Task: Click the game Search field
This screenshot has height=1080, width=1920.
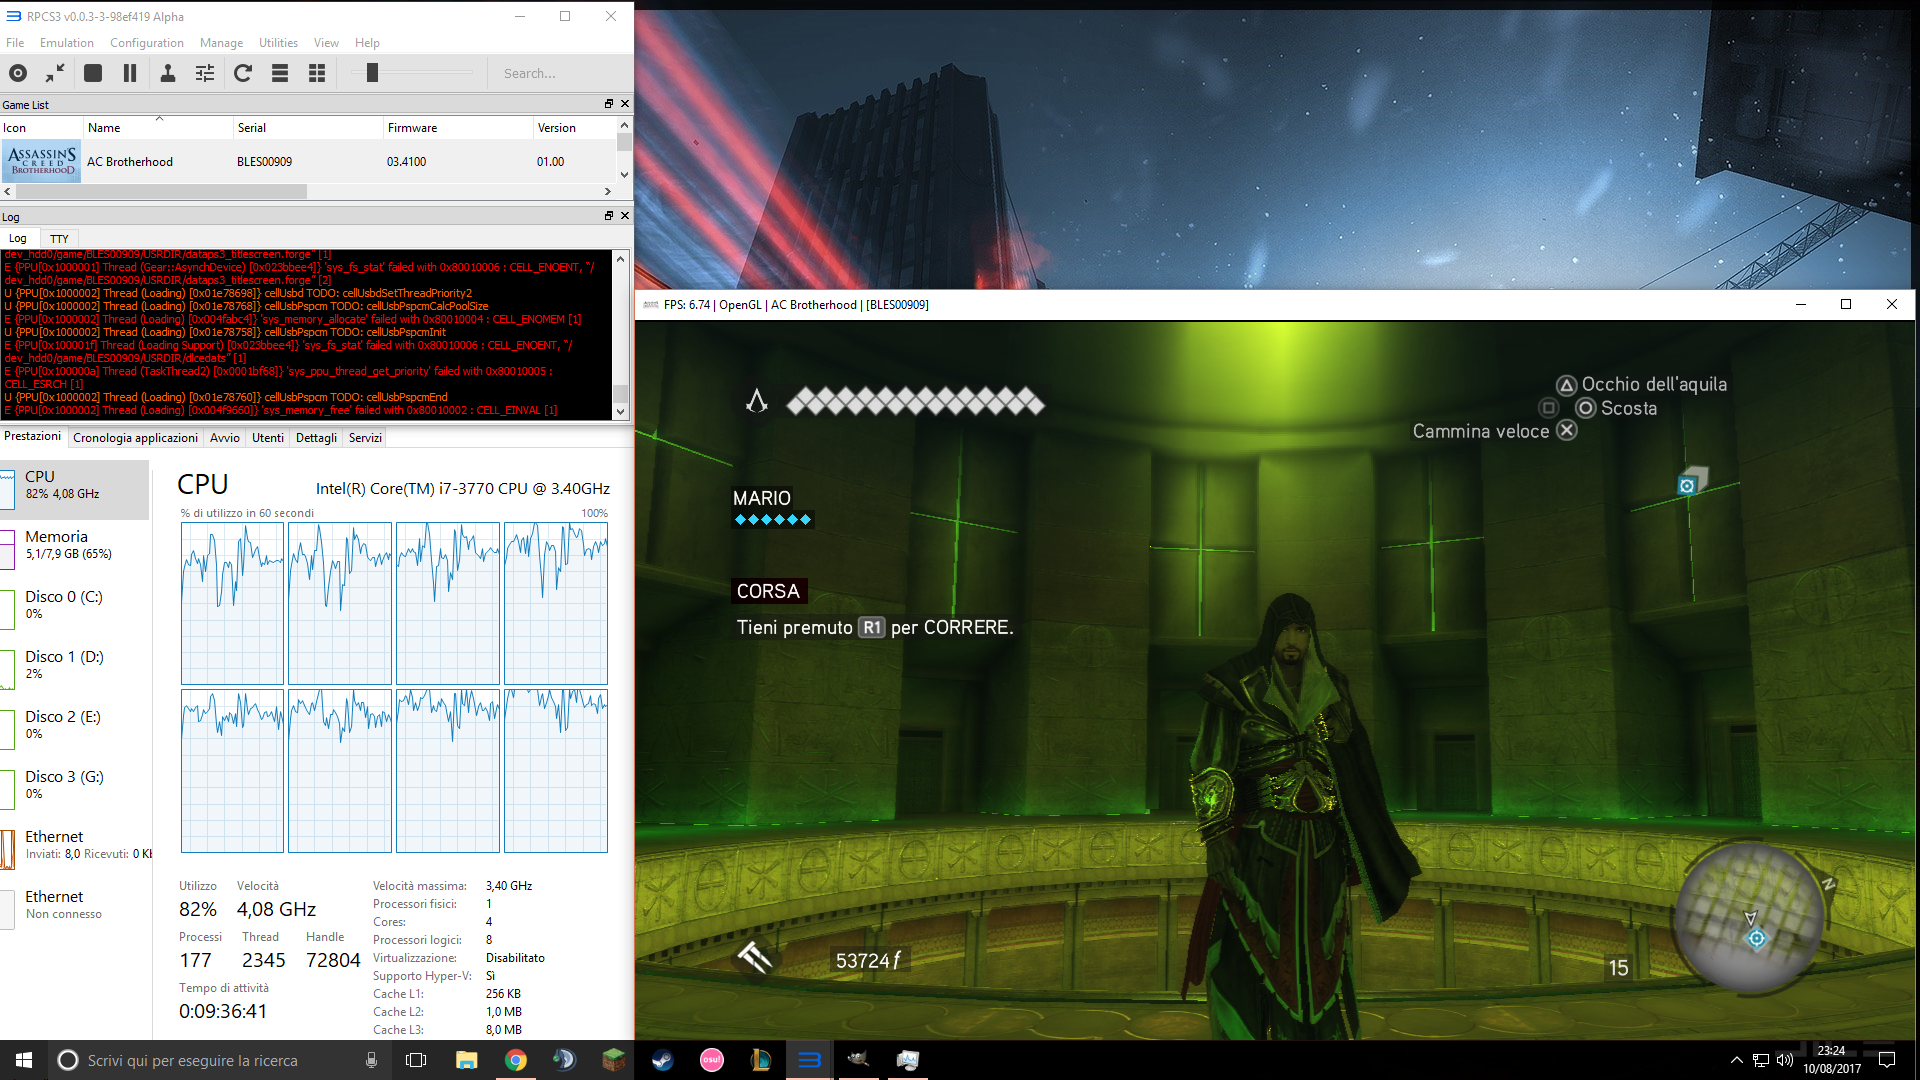Action: 560,73
